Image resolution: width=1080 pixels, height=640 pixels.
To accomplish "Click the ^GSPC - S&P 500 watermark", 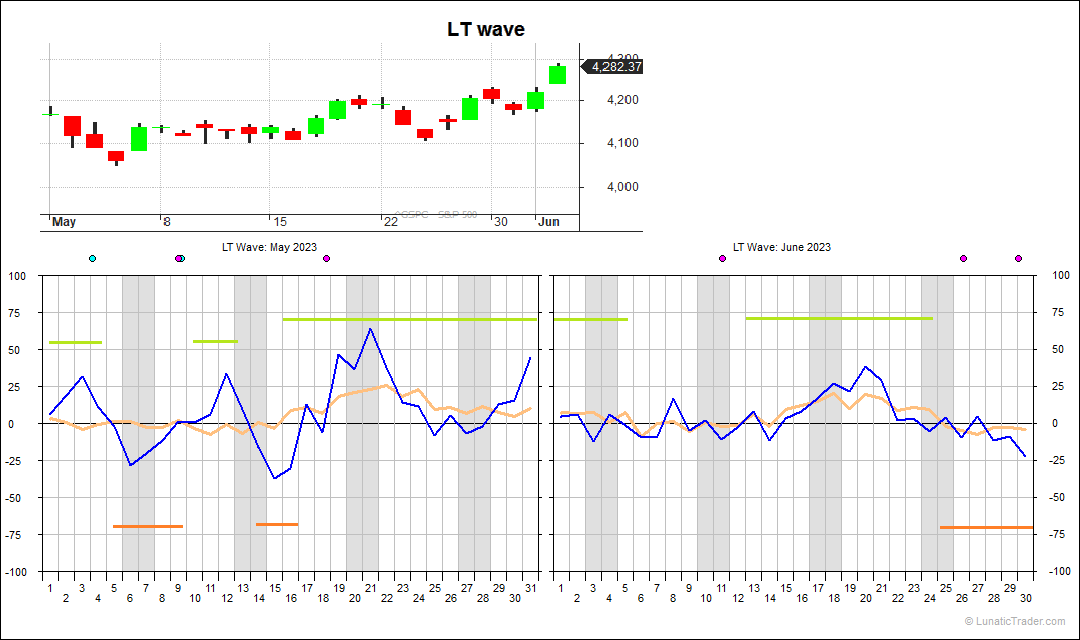I will pyautogui.click(x=435, y=214).
